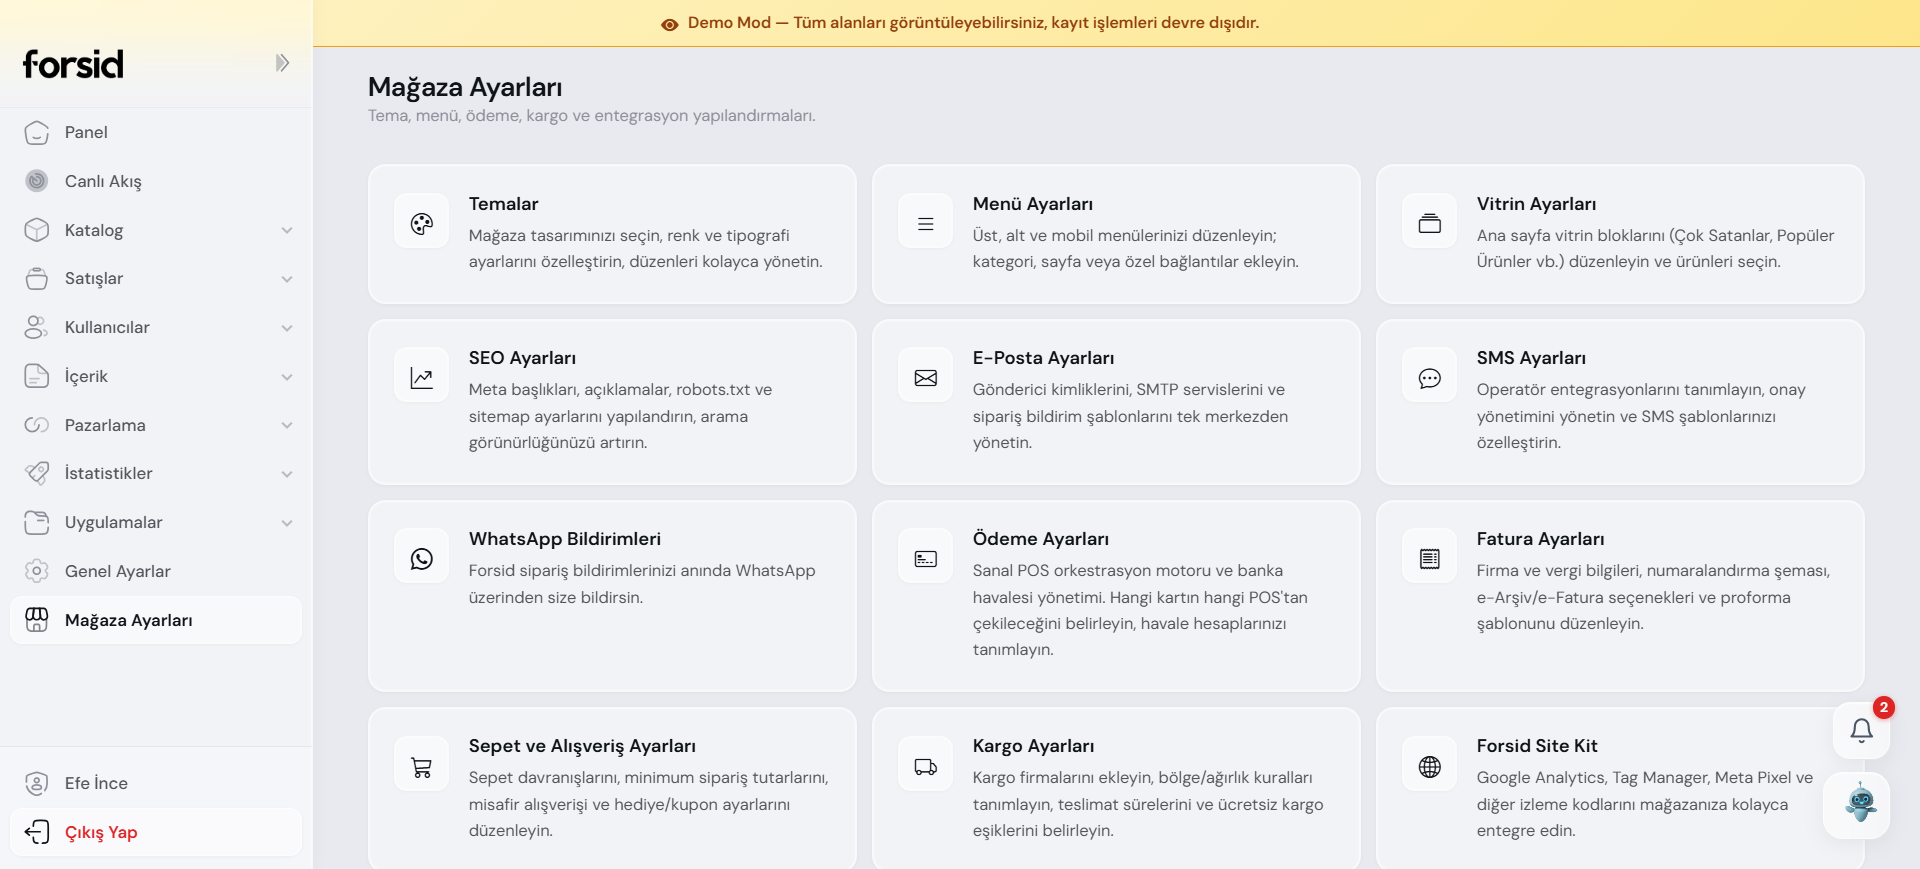Open Pazarlama menu label
The image size is (1920, 869).
105,425
